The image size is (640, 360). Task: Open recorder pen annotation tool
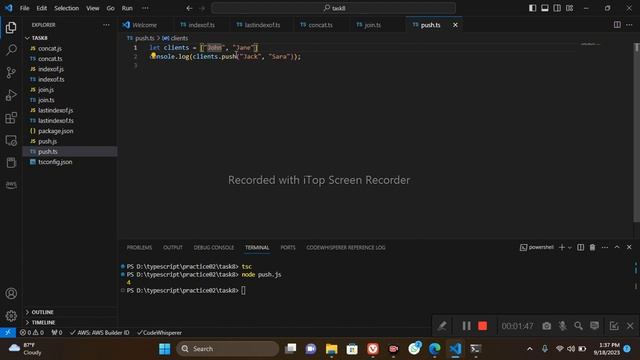click(442, 326)
